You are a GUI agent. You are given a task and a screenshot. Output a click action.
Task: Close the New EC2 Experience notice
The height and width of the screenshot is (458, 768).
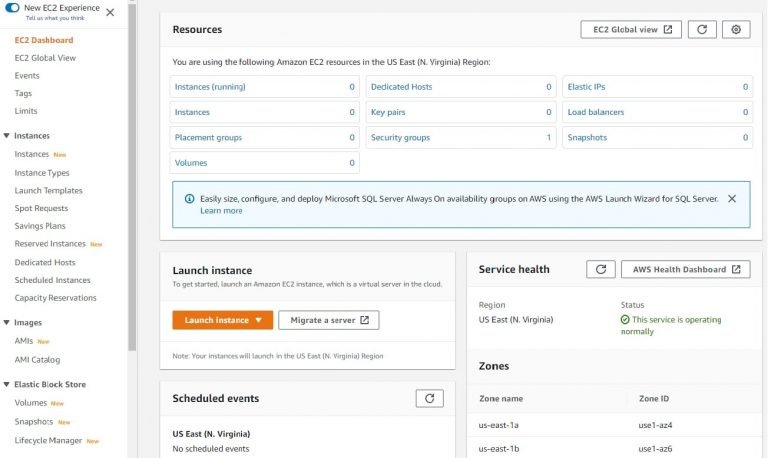[x=110, y=12]
